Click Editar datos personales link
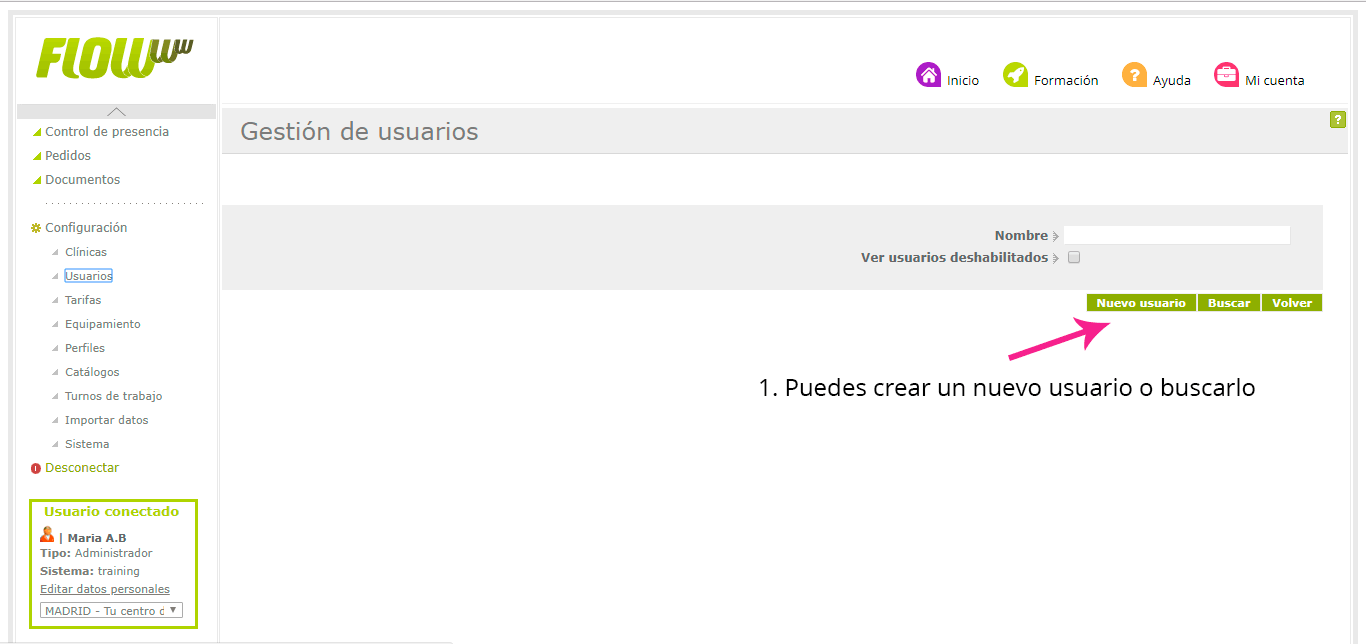This screenshot has height=644, width=1366. (105, 589)
